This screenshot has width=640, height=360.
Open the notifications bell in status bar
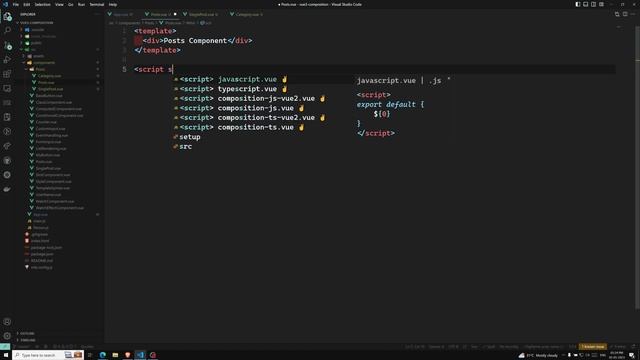point(634,347)
